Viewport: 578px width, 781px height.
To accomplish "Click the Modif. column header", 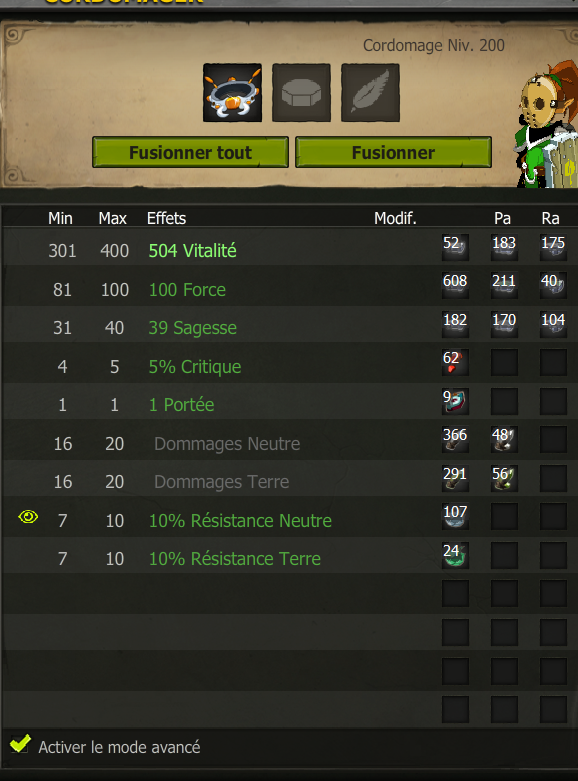I will pos(395,218).
